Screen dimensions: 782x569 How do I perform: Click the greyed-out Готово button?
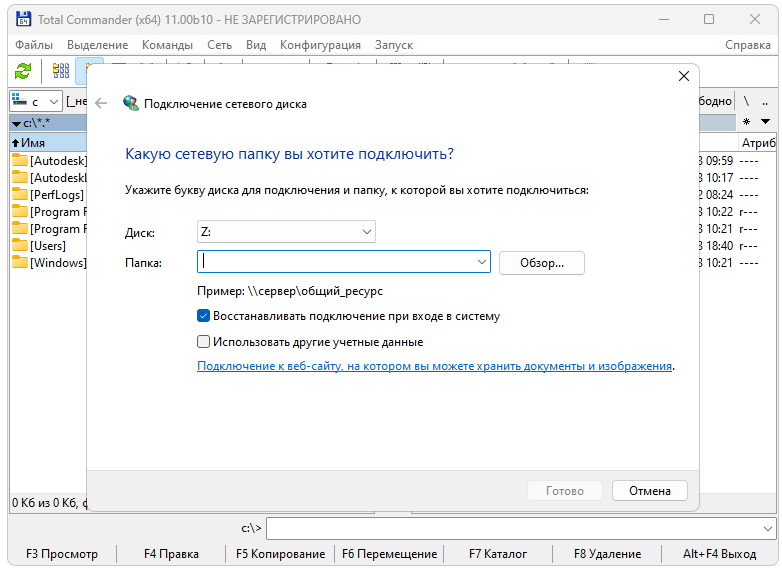pyautogui.click(x=565, y=491)
